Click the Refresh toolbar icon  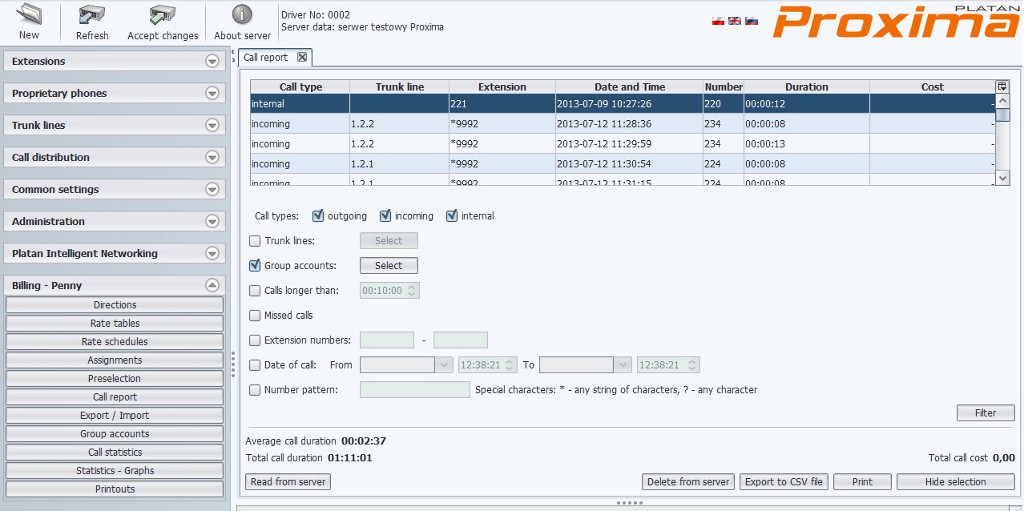pos(92,14)
